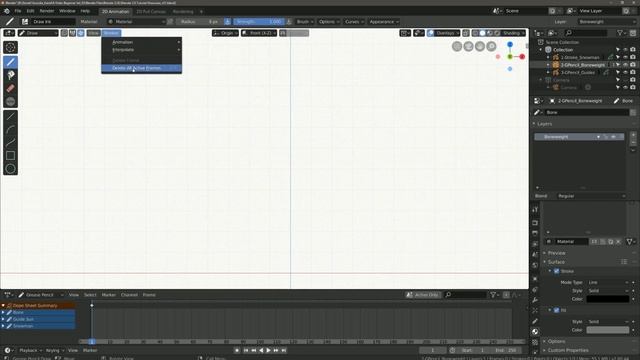The image size is (640, 360).
Task: Click the Radius value field
Action: click(199, 22)
